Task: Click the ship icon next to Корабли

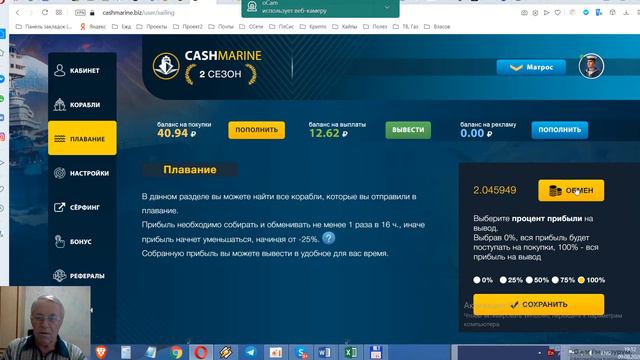Action: tap(60, 104)
